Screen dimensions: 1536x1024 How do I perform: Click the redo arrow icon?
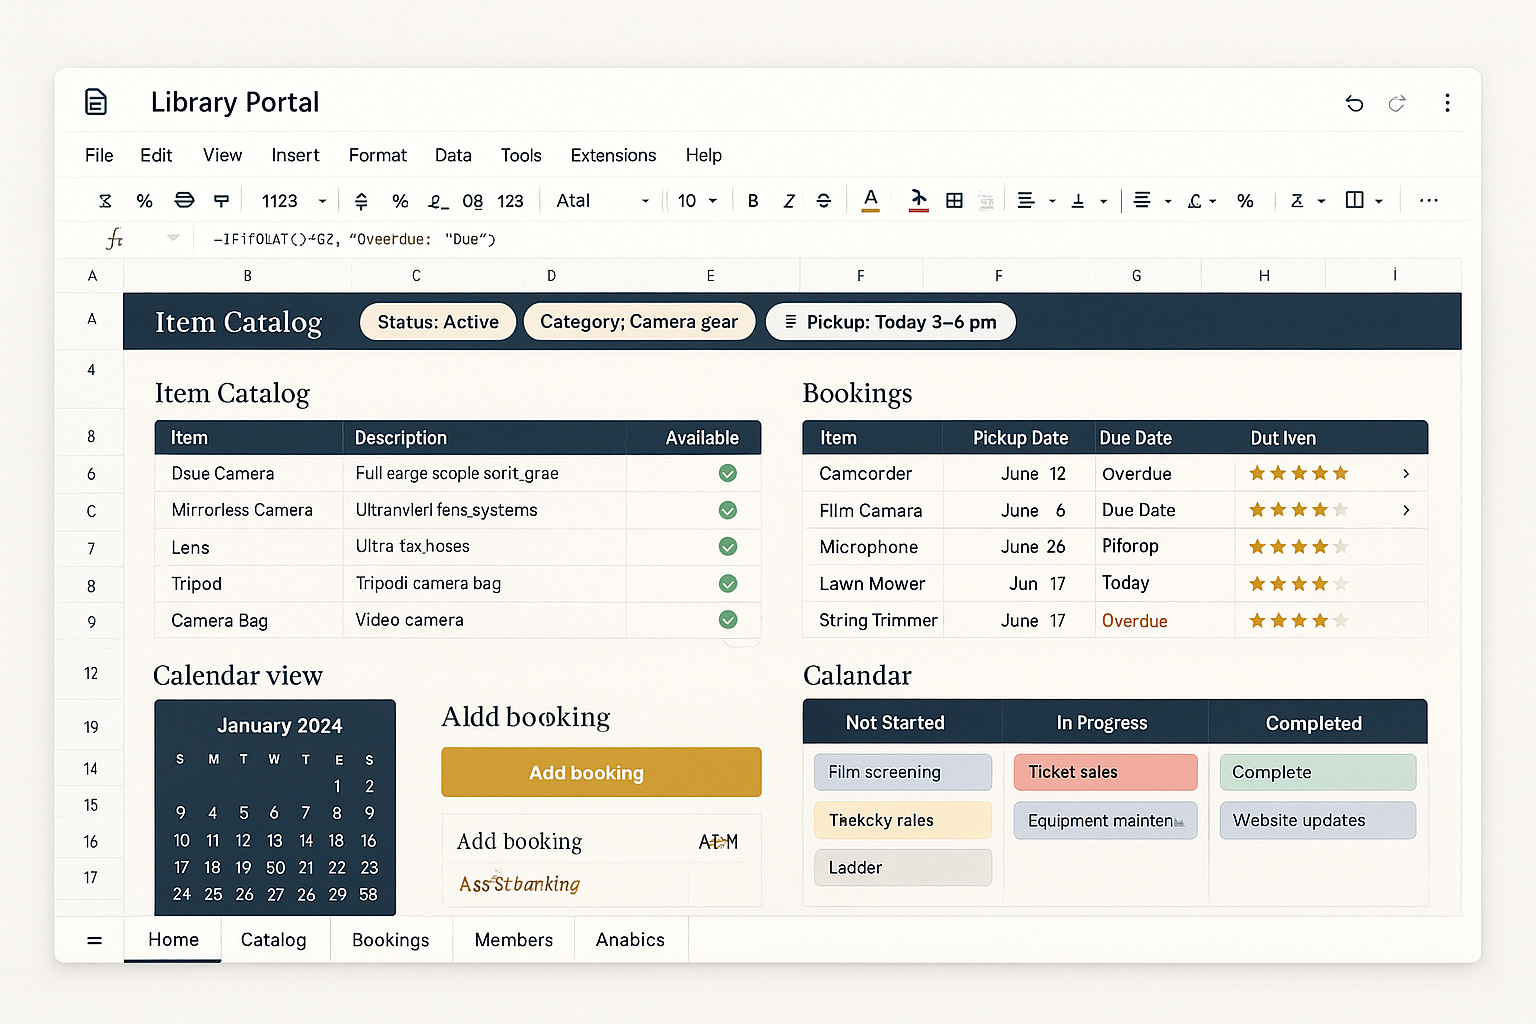1397,103
